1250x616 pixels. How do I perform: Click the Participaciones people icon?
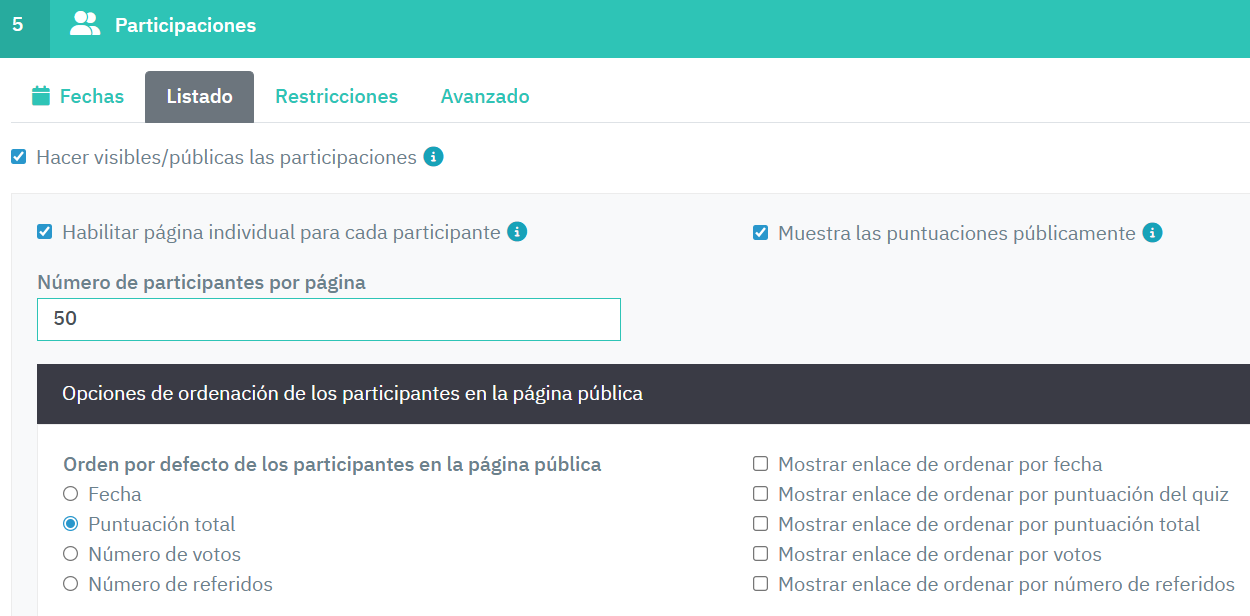[x=85, y=25]
